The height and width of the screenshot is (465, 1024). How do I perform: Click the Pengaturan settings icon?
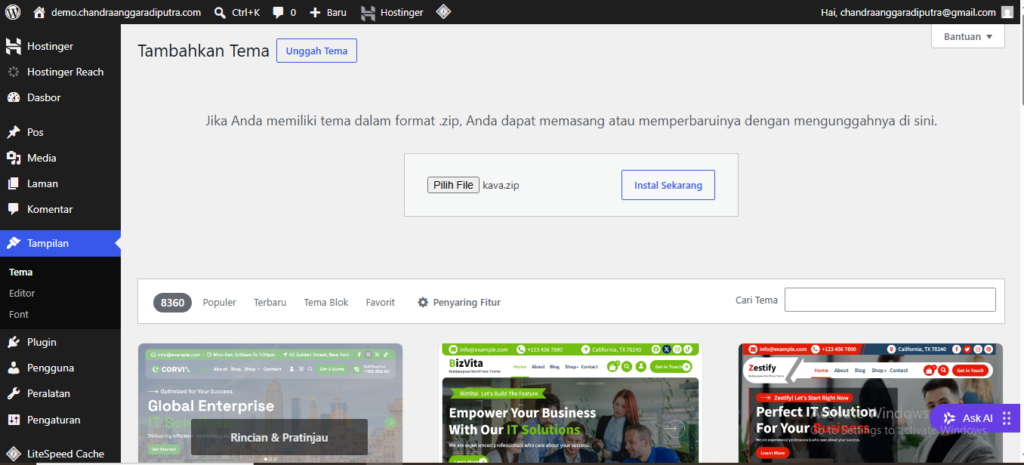(x=13, y=420)
